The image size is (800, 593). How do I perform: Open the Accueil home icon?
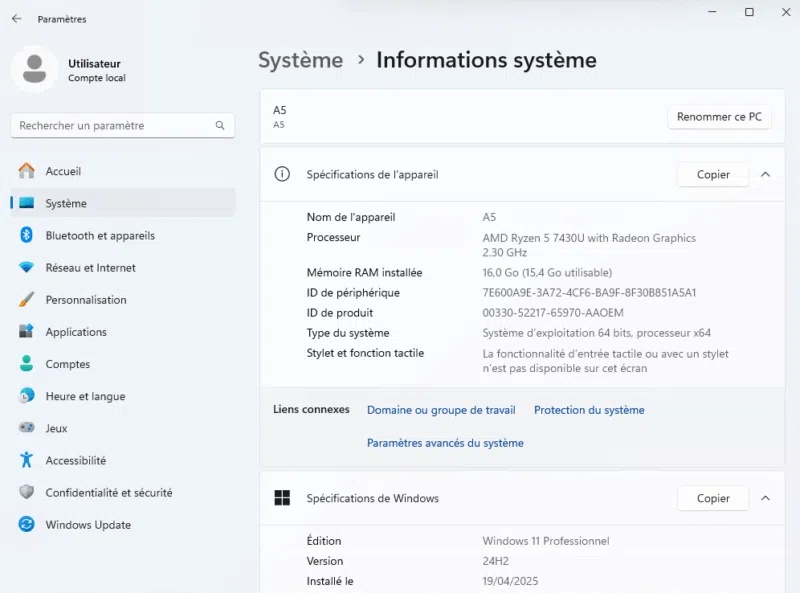point(27,171)
